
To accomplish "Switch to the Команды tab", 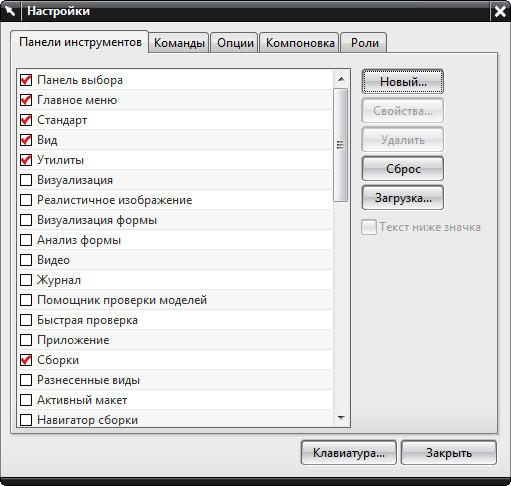I will point(179,43).
